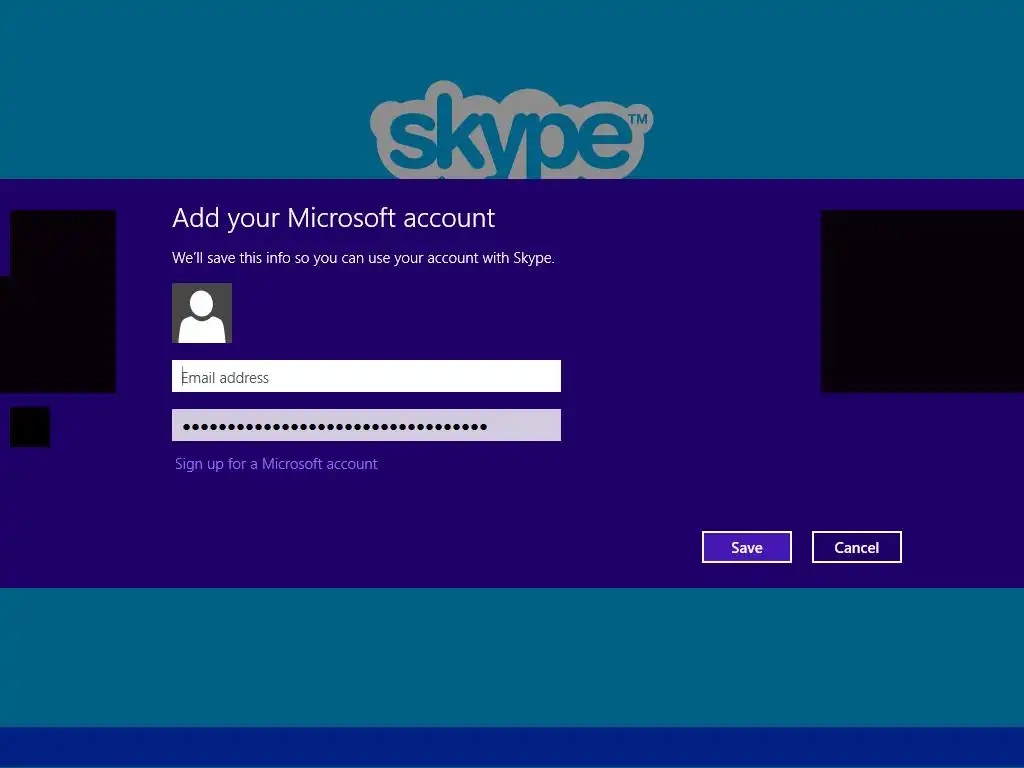Focus the password field with dots
The image size is (1024, 768).
(x=366, y=425)
